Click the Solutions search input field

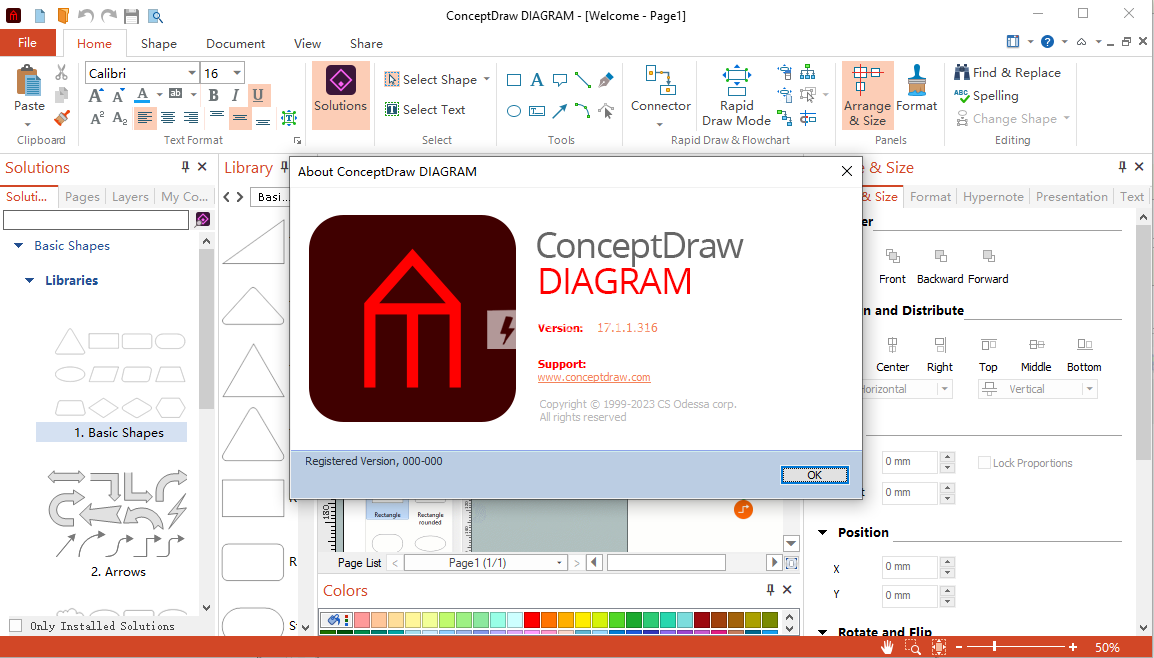coord(96,220)
